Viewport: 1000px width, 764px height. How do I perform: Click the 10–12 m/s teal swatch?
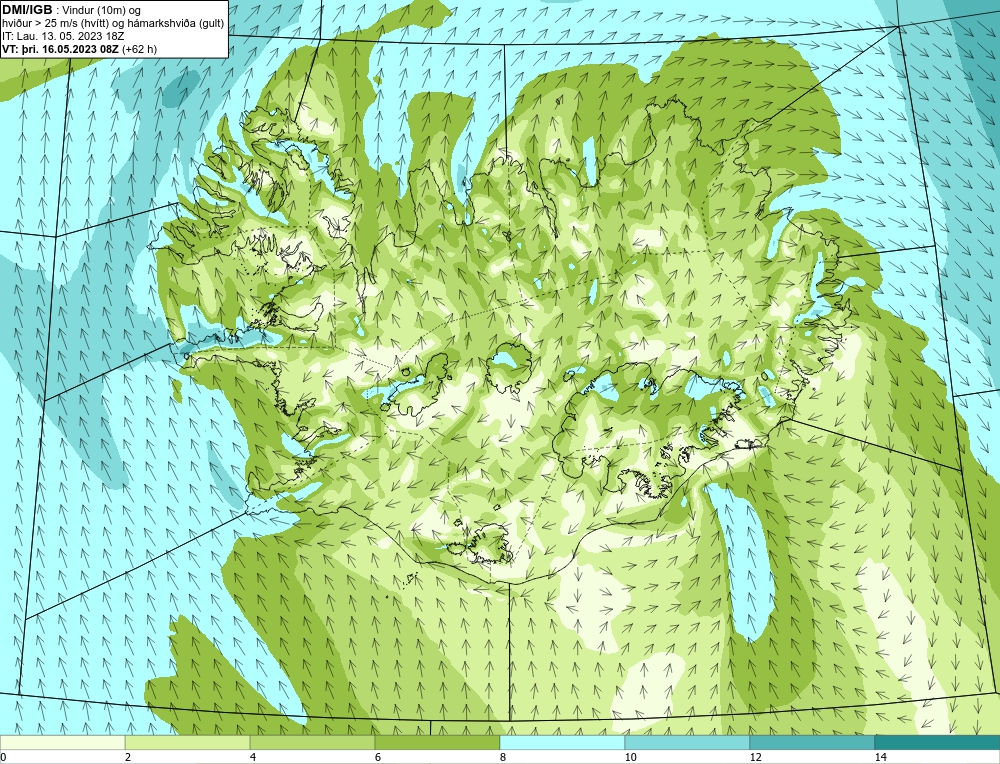pos(688,742)
